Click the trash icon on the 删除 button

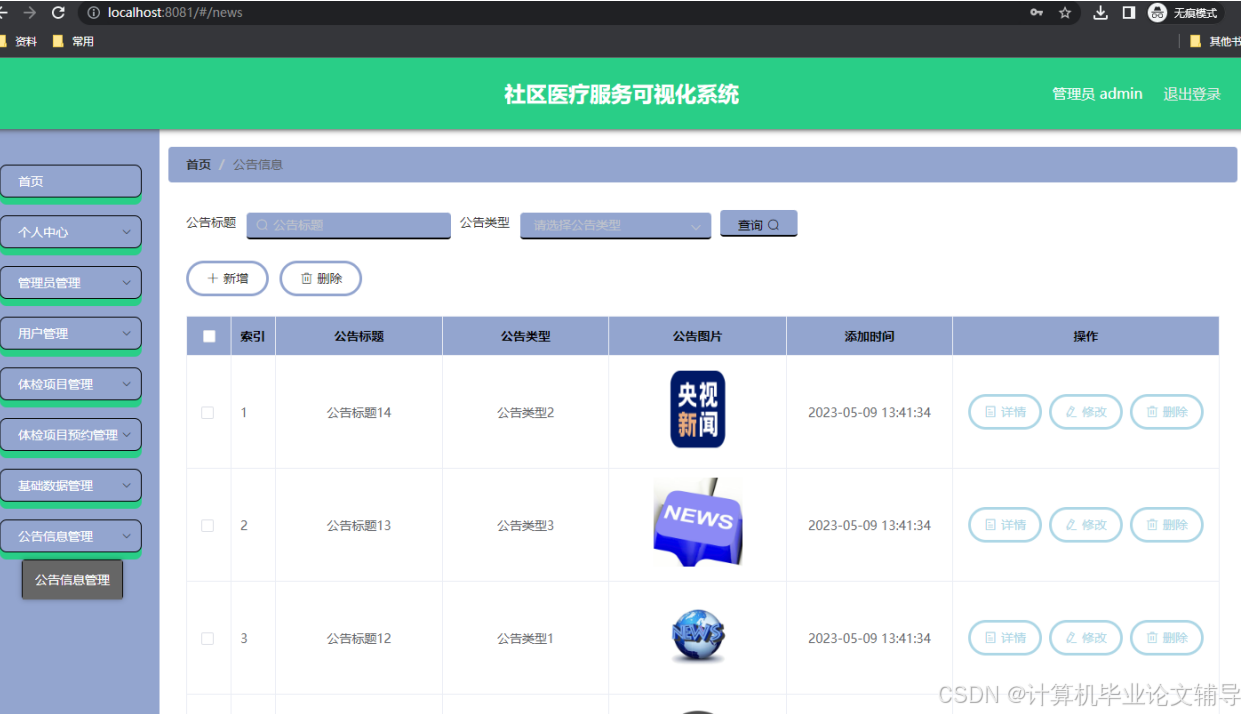[x=306, y=278]
